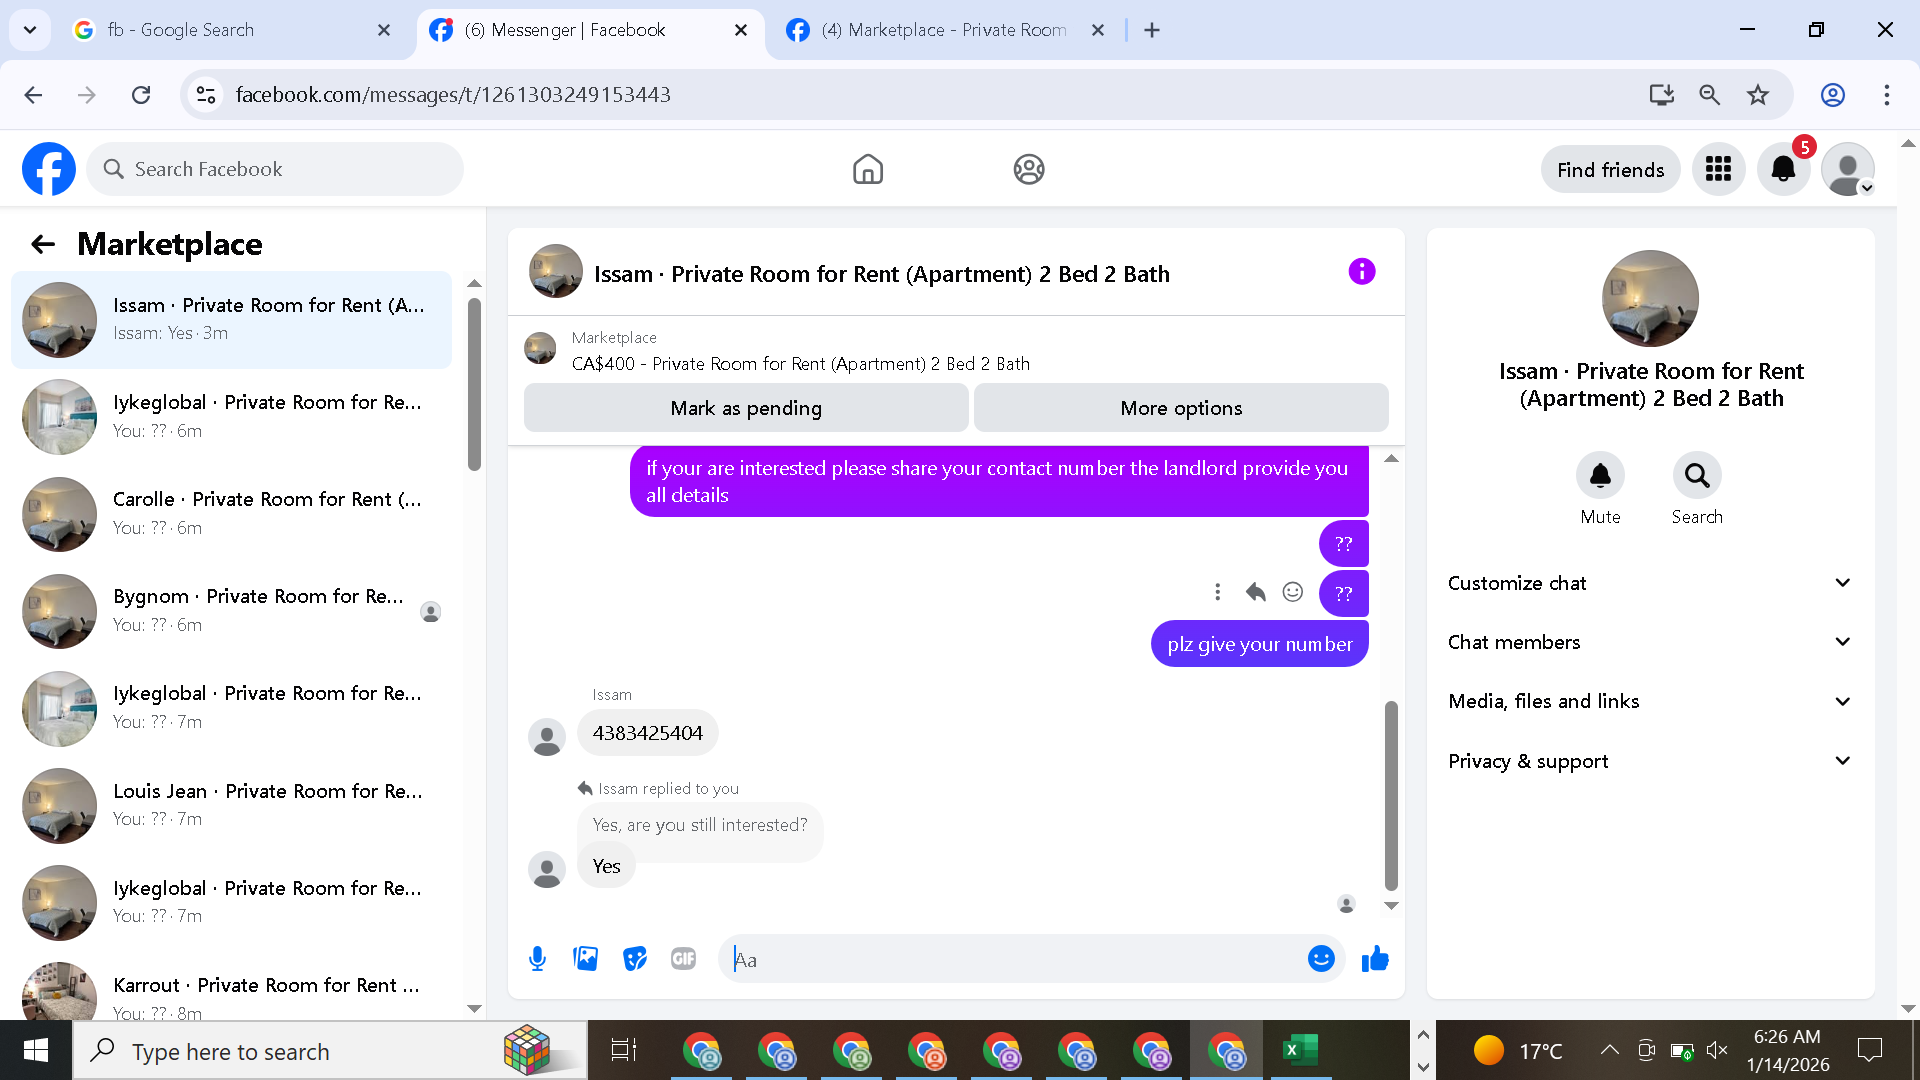Image resolution: width=1920 pixels, height=1080 pixels.
Task: Click Find friends button
Action: pyautogui.click(x=1610, y=170)
